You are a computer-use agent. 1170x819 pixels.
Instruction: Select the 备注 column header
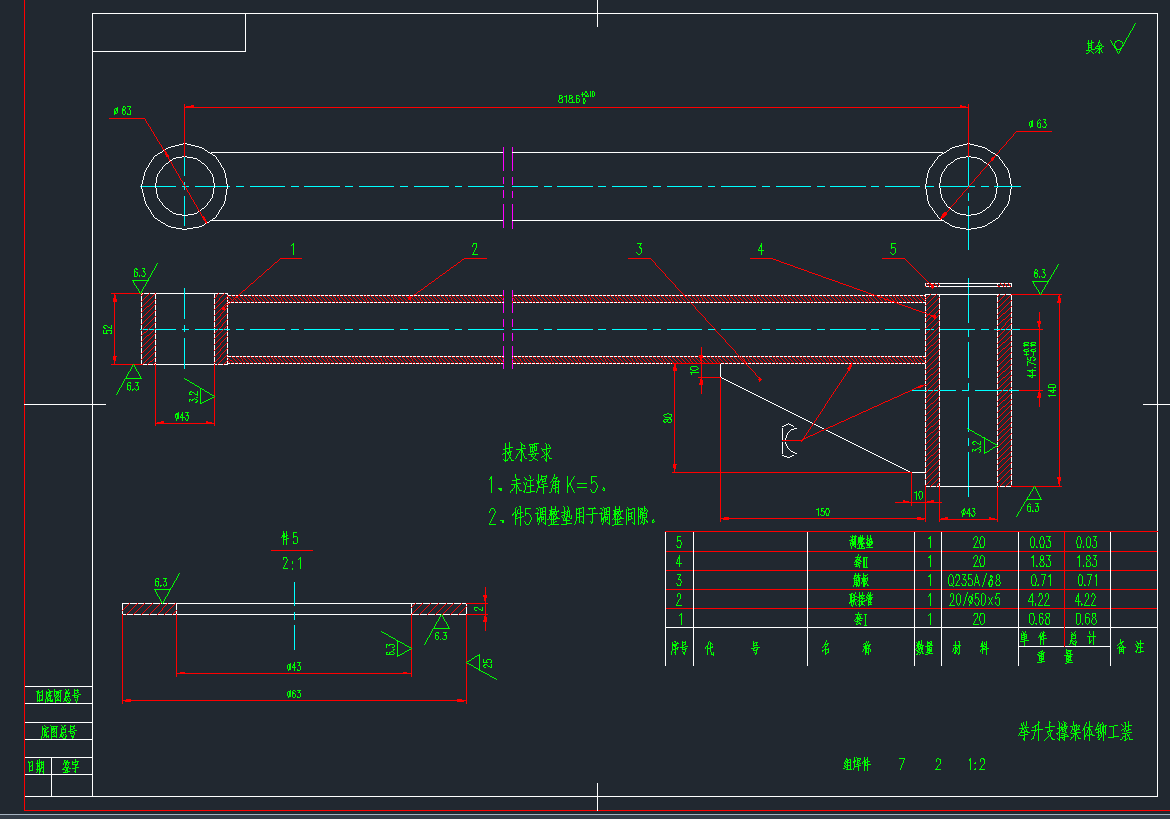click(1130, 647)
